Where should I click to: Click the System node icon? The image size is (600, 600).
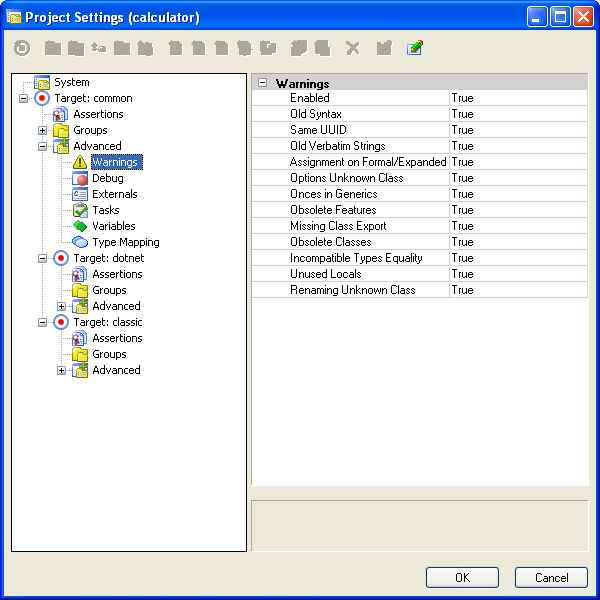tap(42, 82)
